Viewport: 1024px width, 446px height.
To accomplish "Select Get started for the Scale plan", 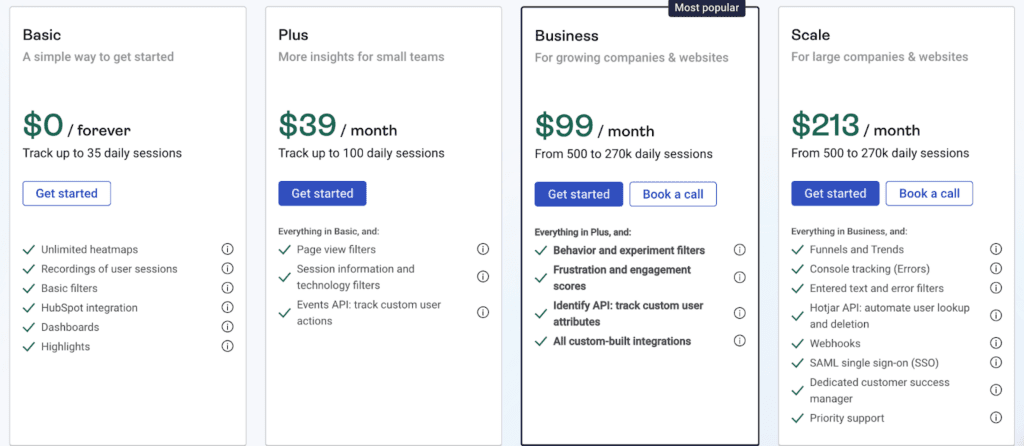I will [835, 193].
